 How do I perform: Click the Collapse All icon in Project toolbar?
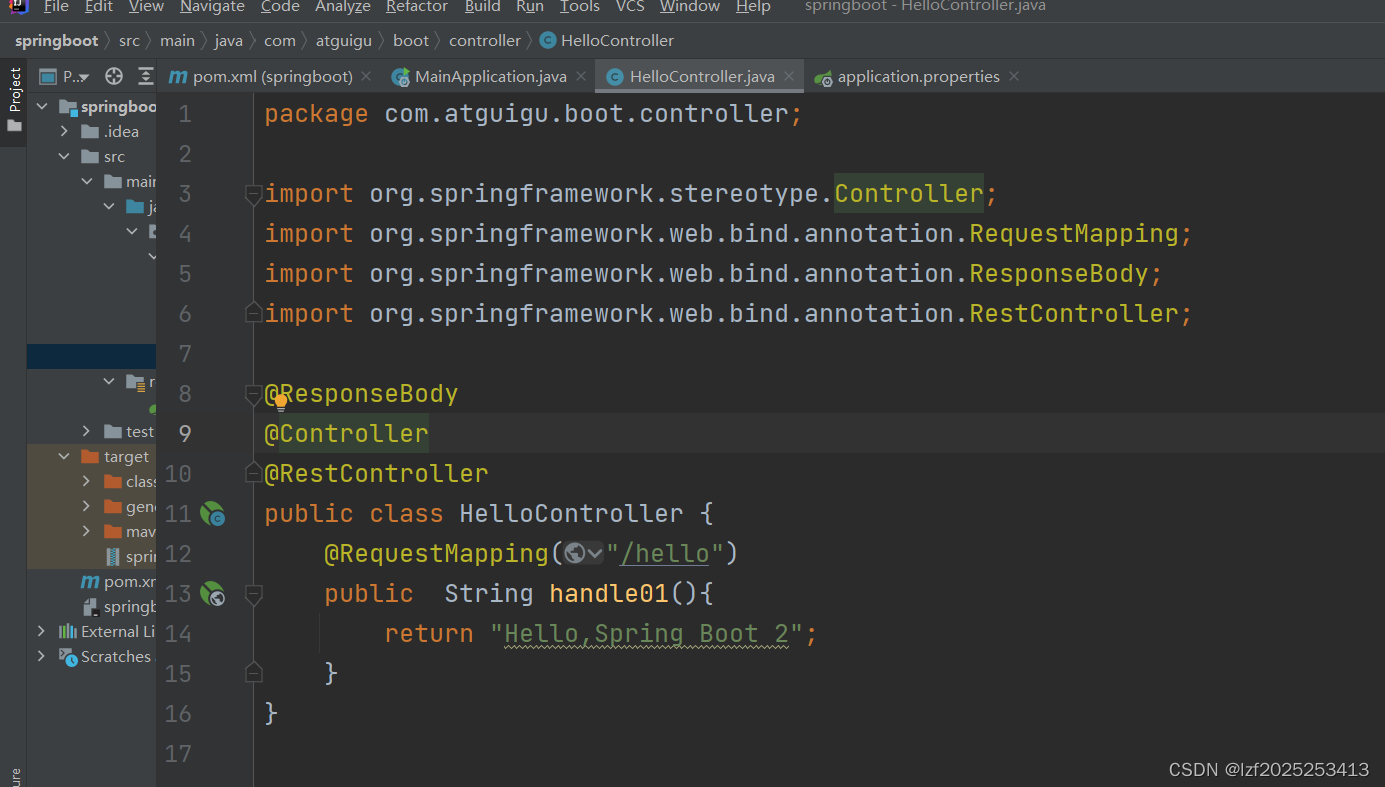coord(145,76)
